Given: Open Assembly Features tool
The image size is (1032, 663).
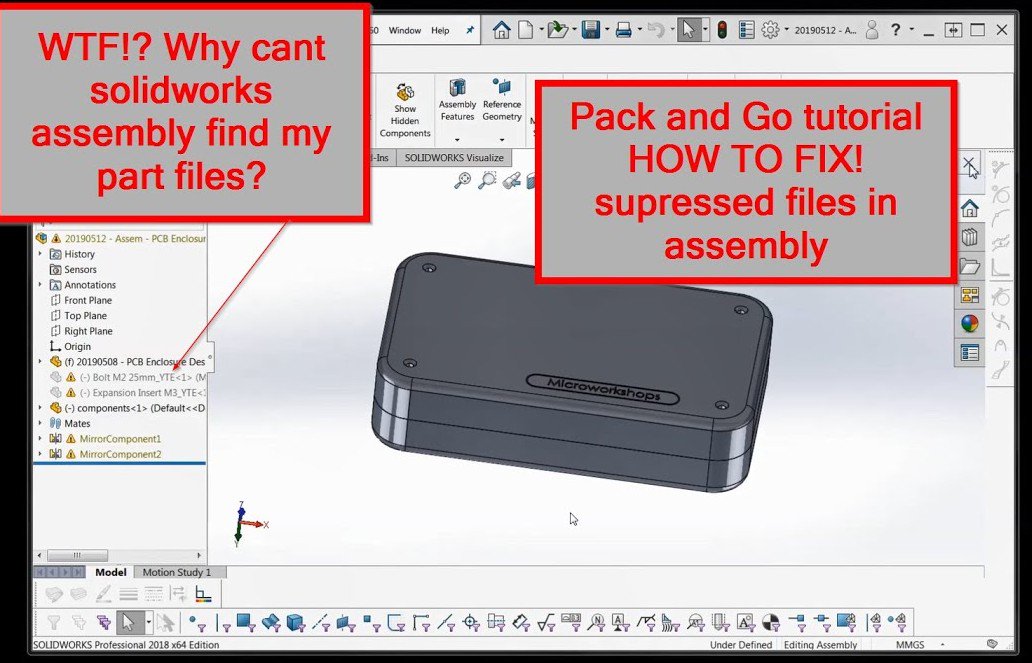Looking at the screenshot, I should click(x=457, y=100).
